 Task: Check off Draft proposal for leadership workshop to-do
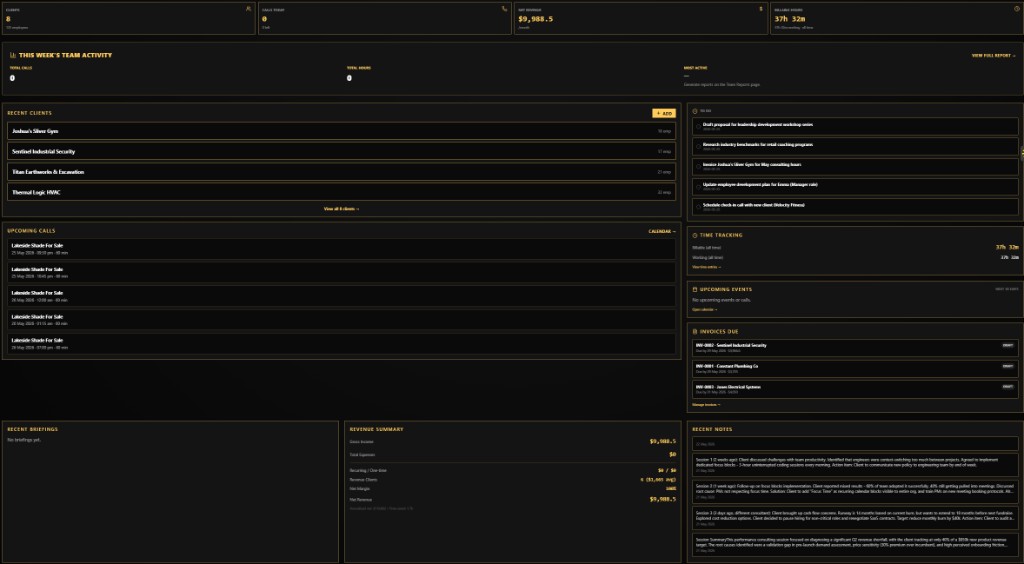click(698, 127)
